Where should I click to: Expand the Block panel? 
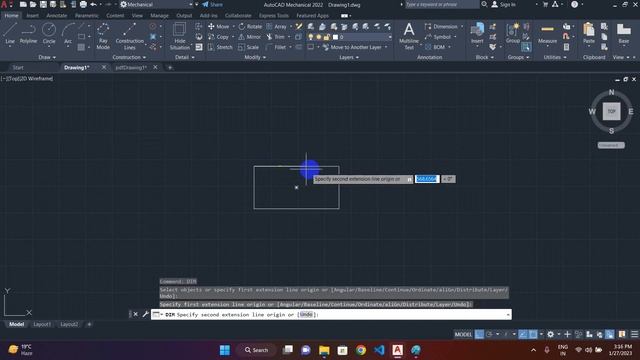(x=484, y=58)
